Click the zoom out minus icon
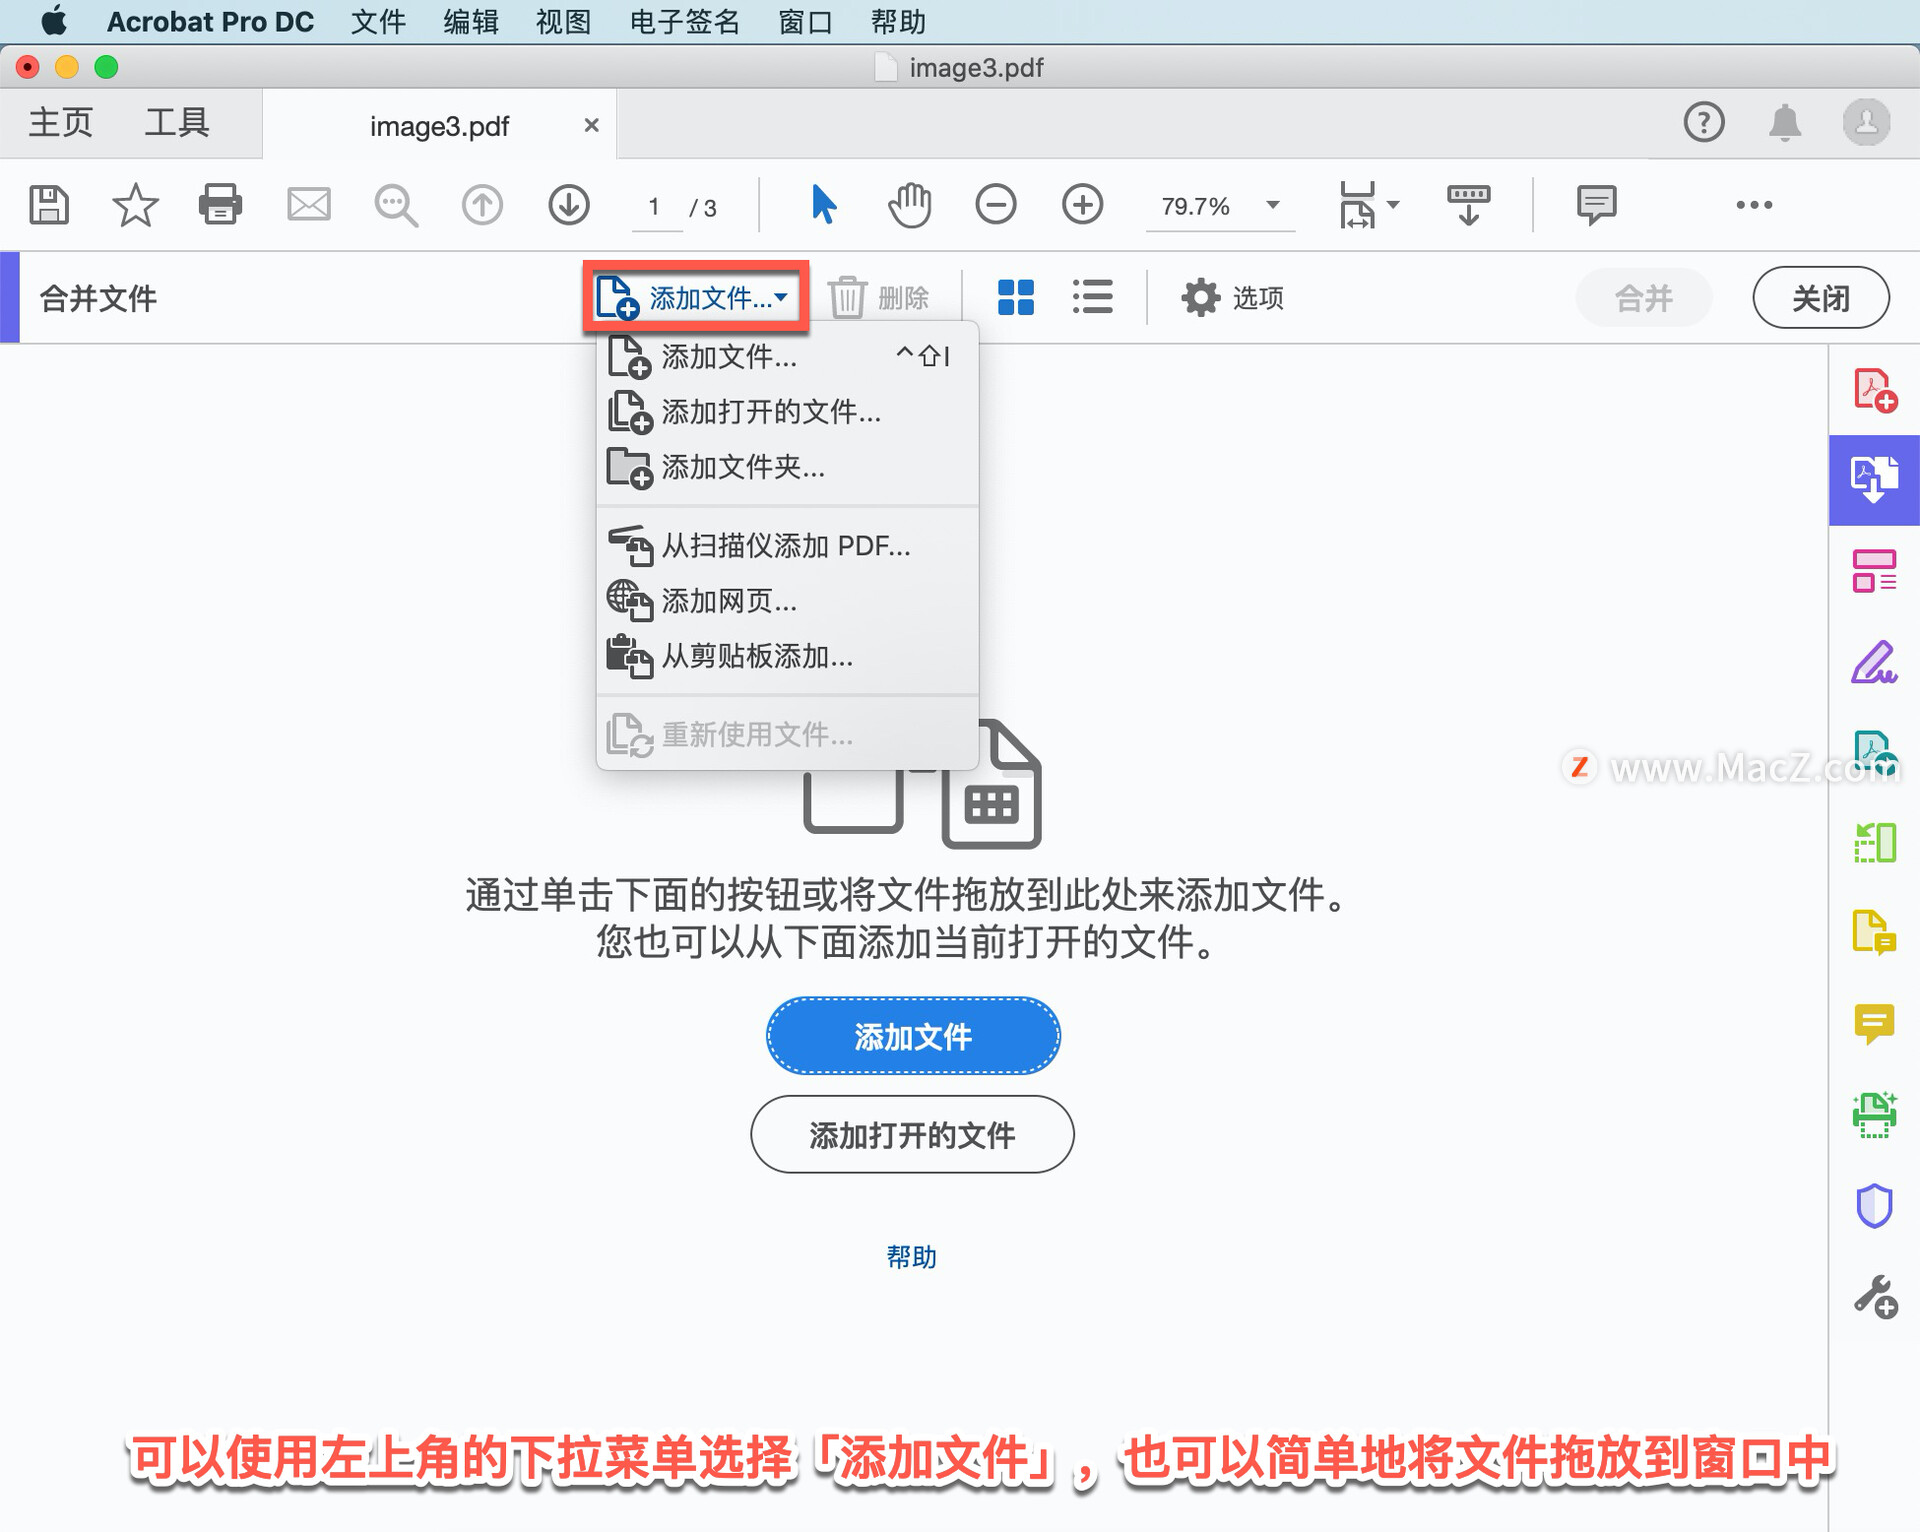Viewport: 1920px width, 1532px height. (x=995, y=206)
